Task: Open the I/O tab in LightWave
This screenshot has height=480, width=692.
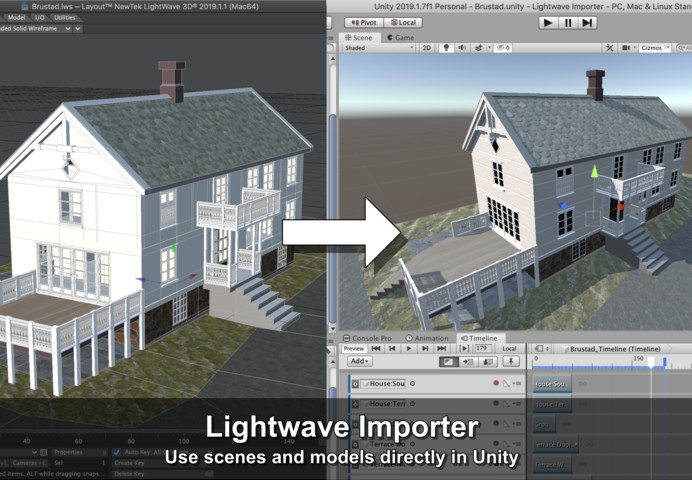Action: pos(40,18)
